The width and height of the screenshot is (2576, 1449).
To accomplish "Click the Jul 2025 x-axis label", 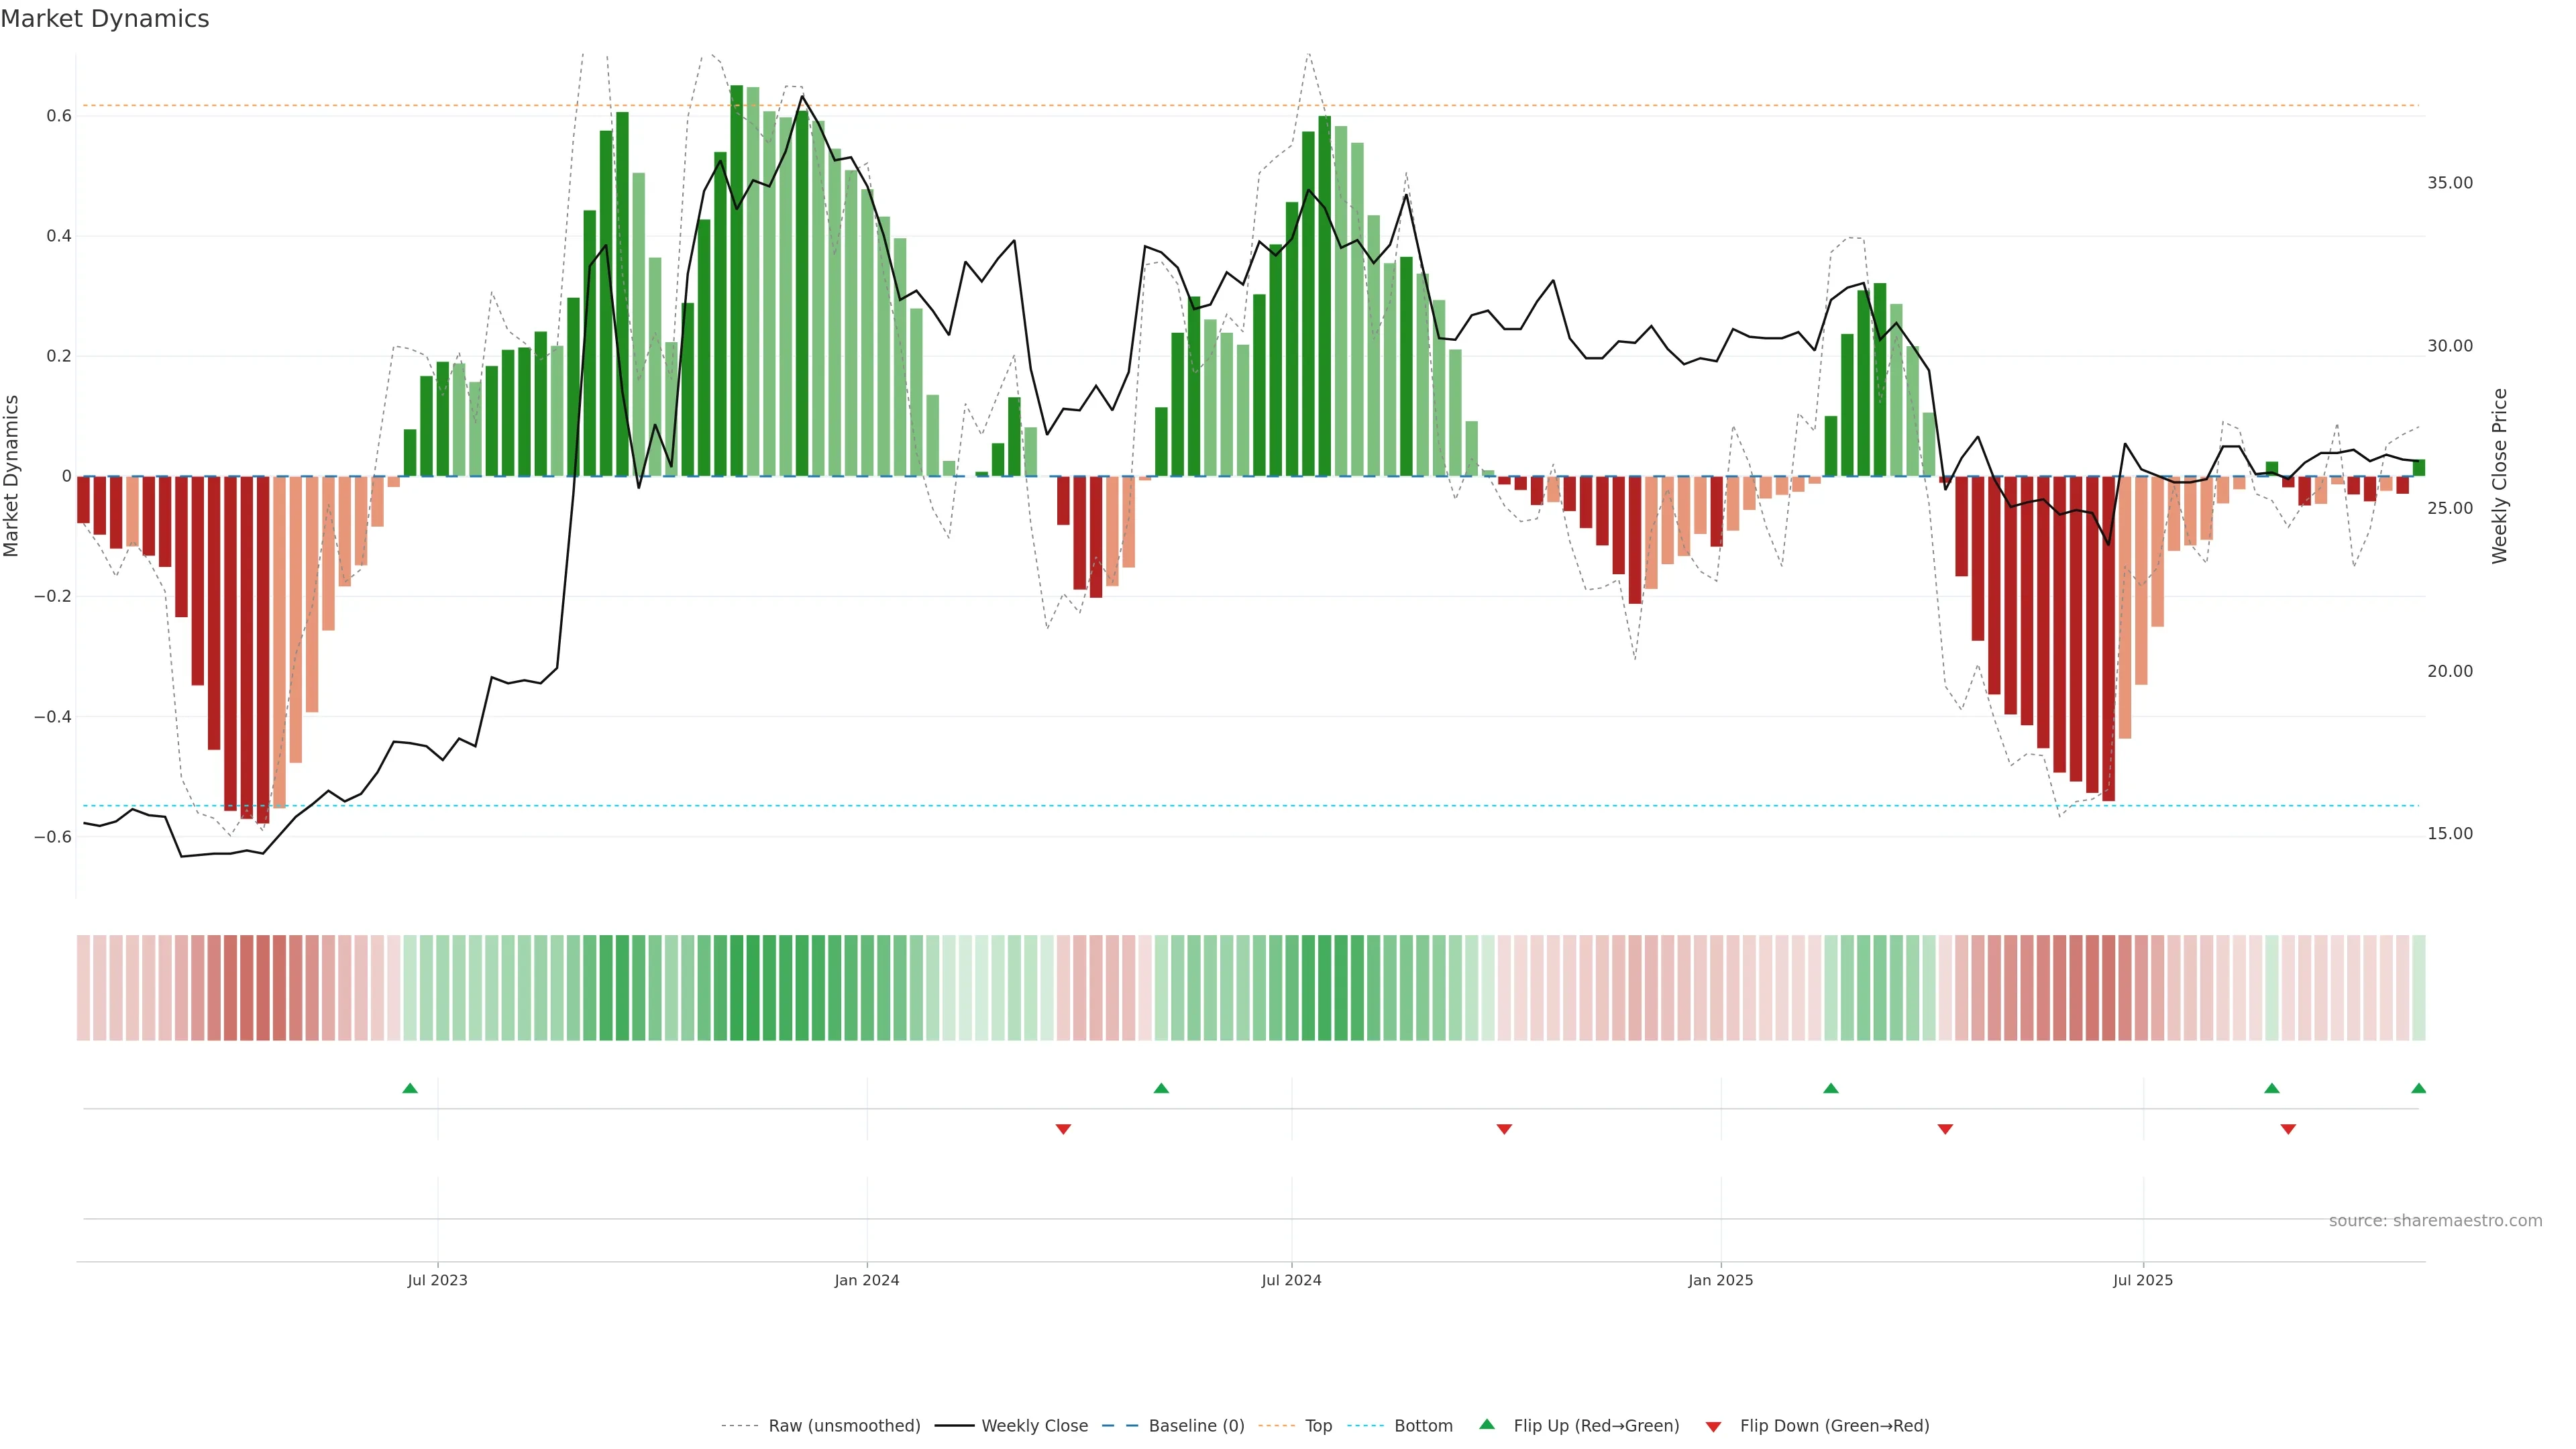I will tap(2143, 1280).
